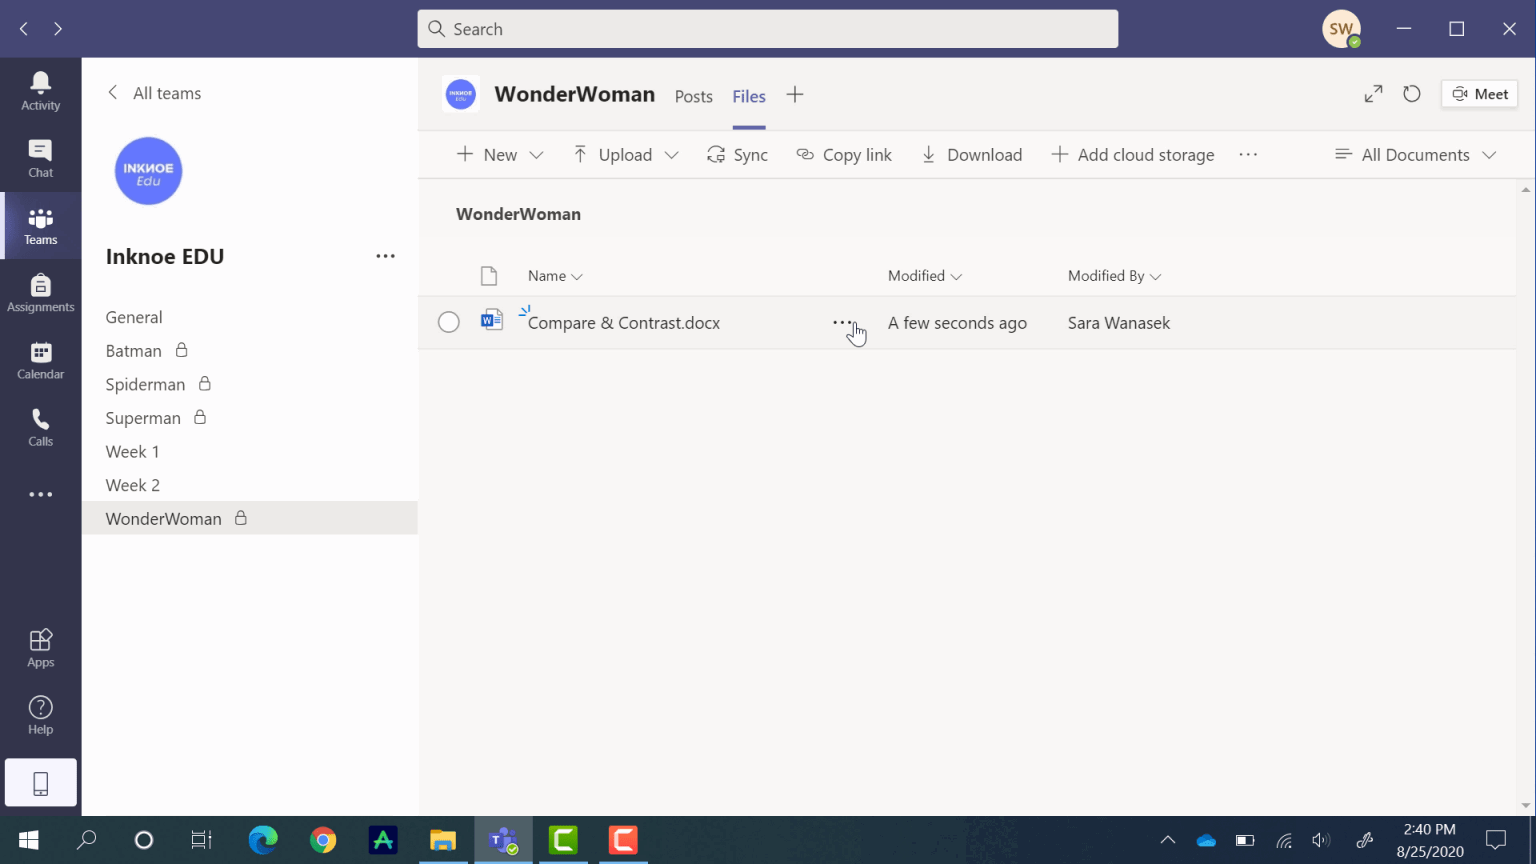Screen dimensions: 1536x864
Task: Open Chat in the sidebar
Action: [x=40, y=158]
